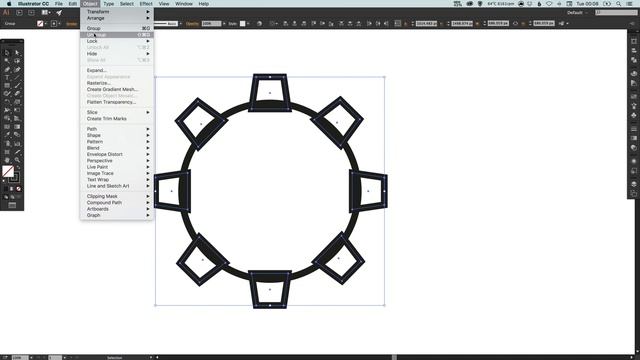Open macOS Spotlight search
This screenshot has height=360, width=640.
(x=619, y=4)
